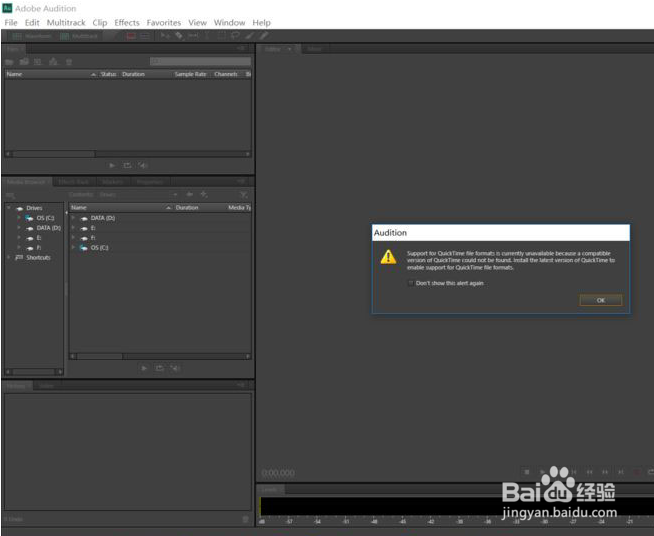Open the File menu
Screen dimensions: 654x536
[x=11, y=23]
